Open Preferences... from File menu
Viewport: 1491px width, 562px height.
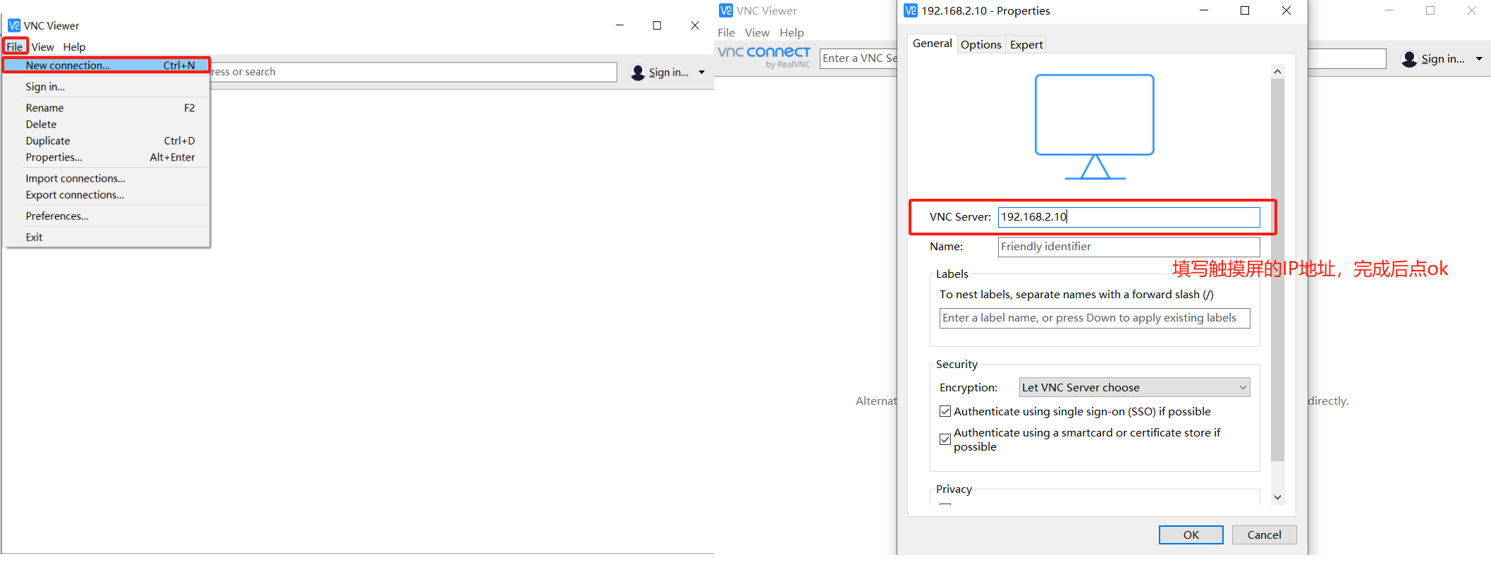(106, 216)
